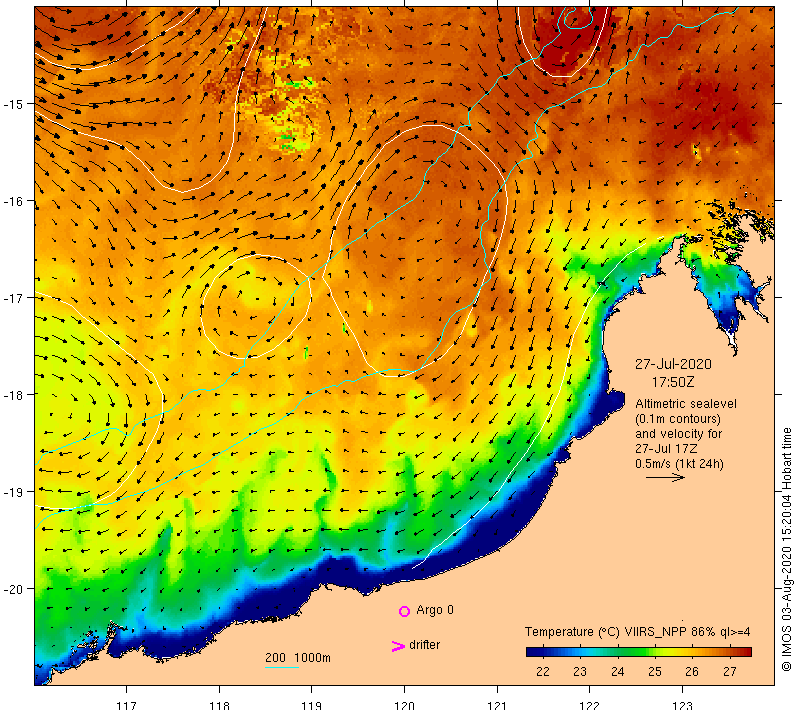800x710 pixels.
Task: Click the '0.5m/s (1kt 24h)' scale text
Action: 679,464
